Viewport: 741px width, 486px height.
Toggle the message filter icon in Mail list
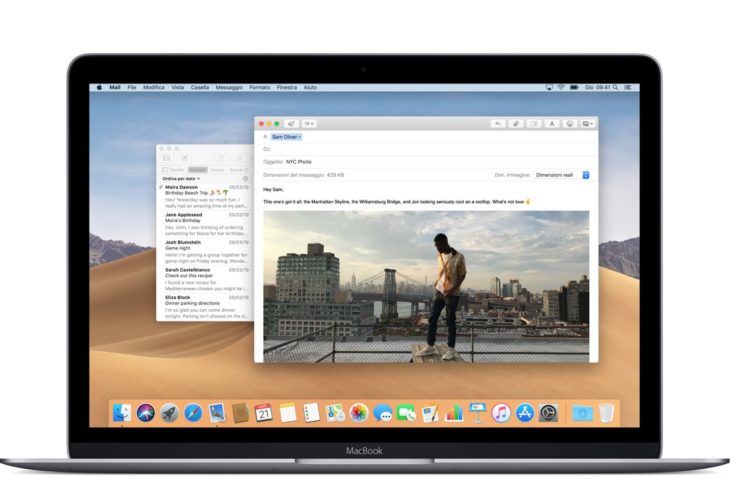pyautogui.click(x=245, y=179)
